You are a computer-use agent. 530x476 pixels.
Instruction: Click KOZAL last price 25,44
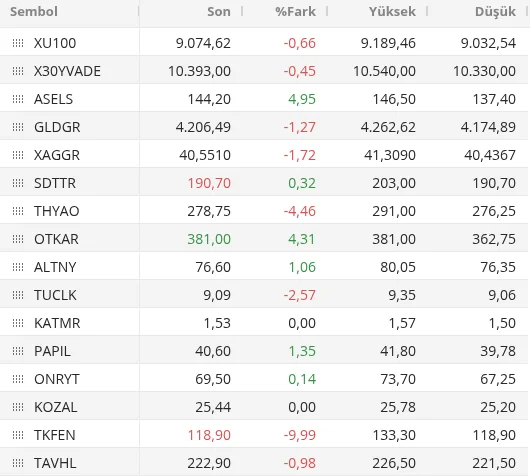click(x=213, y=407)
